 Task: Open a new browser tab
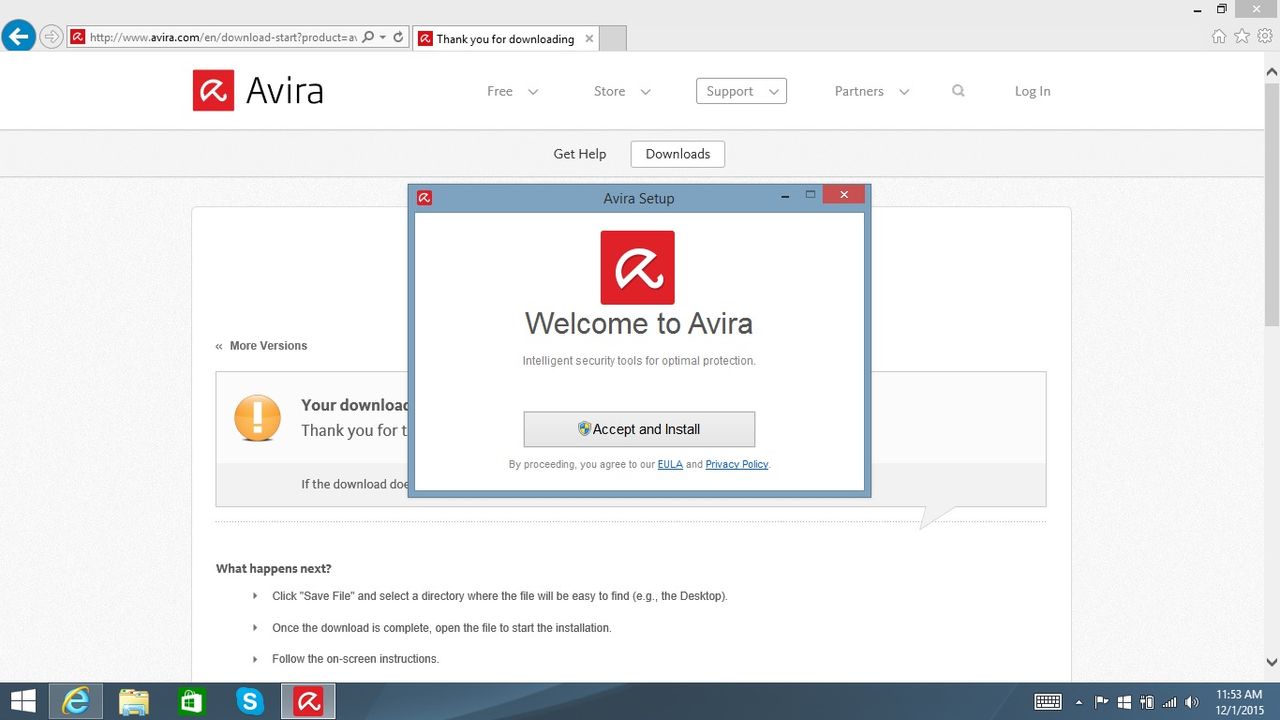coord(613,39)
